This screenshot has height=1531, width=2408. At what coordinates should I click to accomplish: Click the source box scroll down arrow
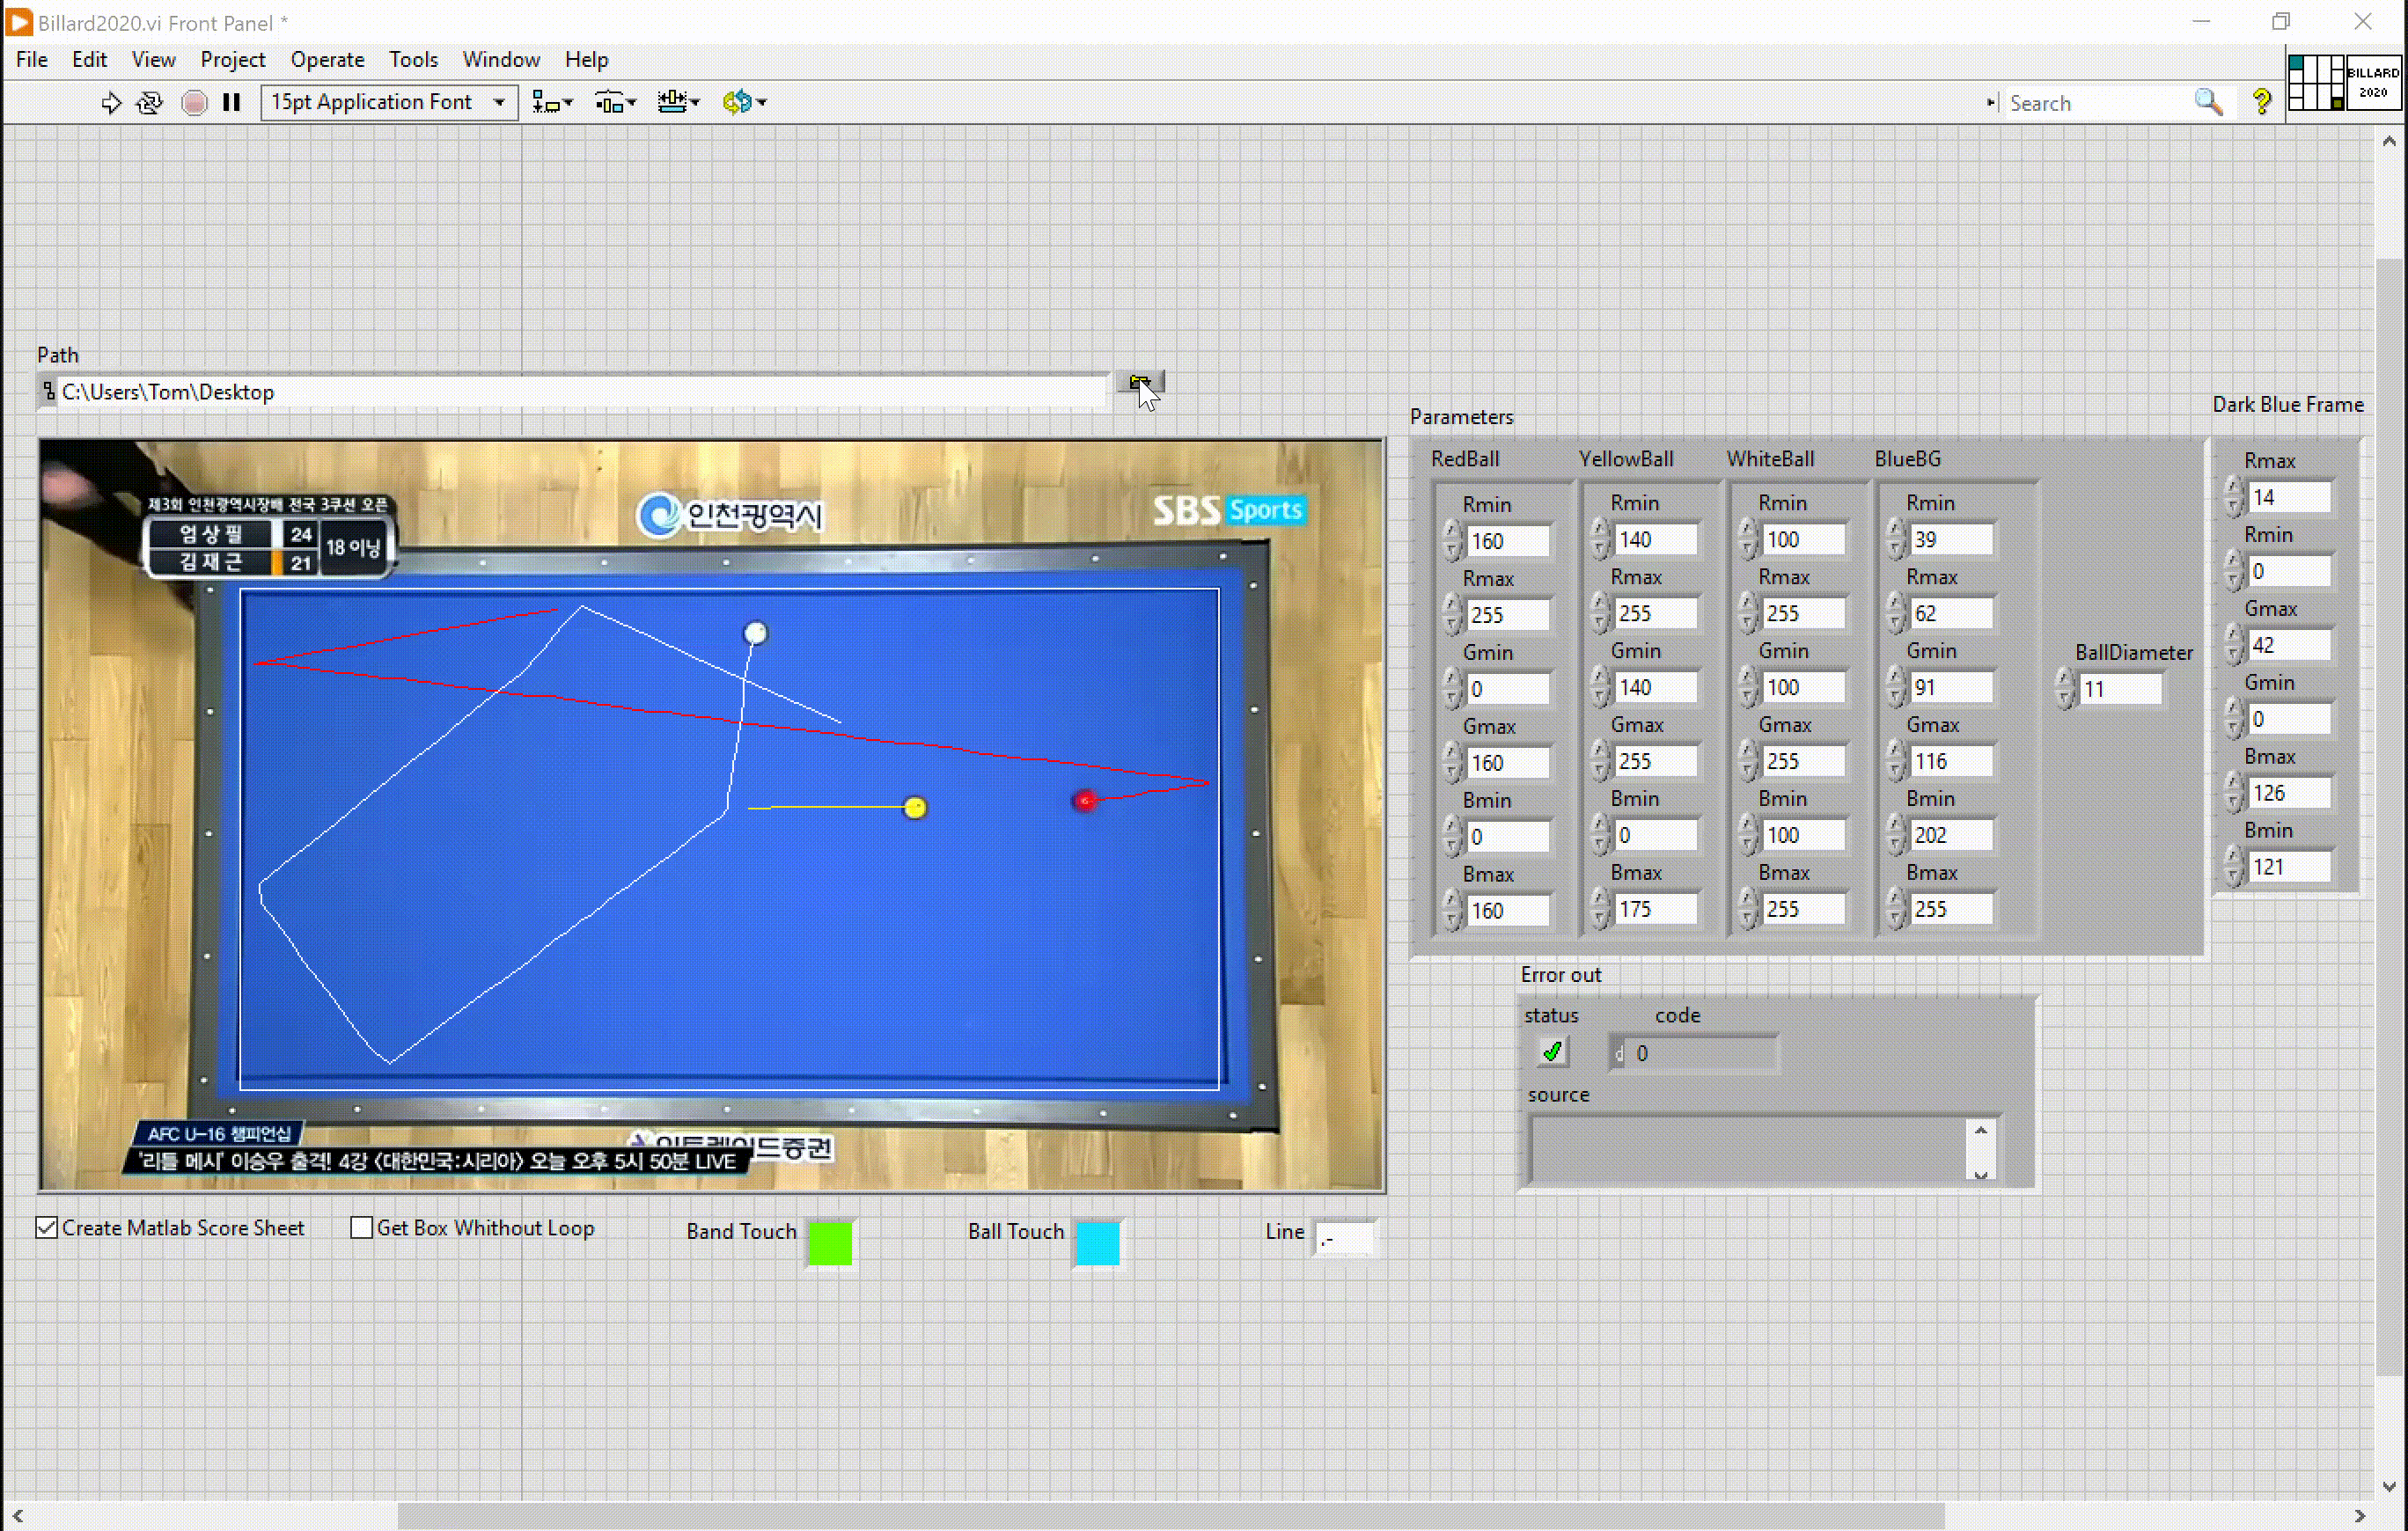click(1981, 1174)
